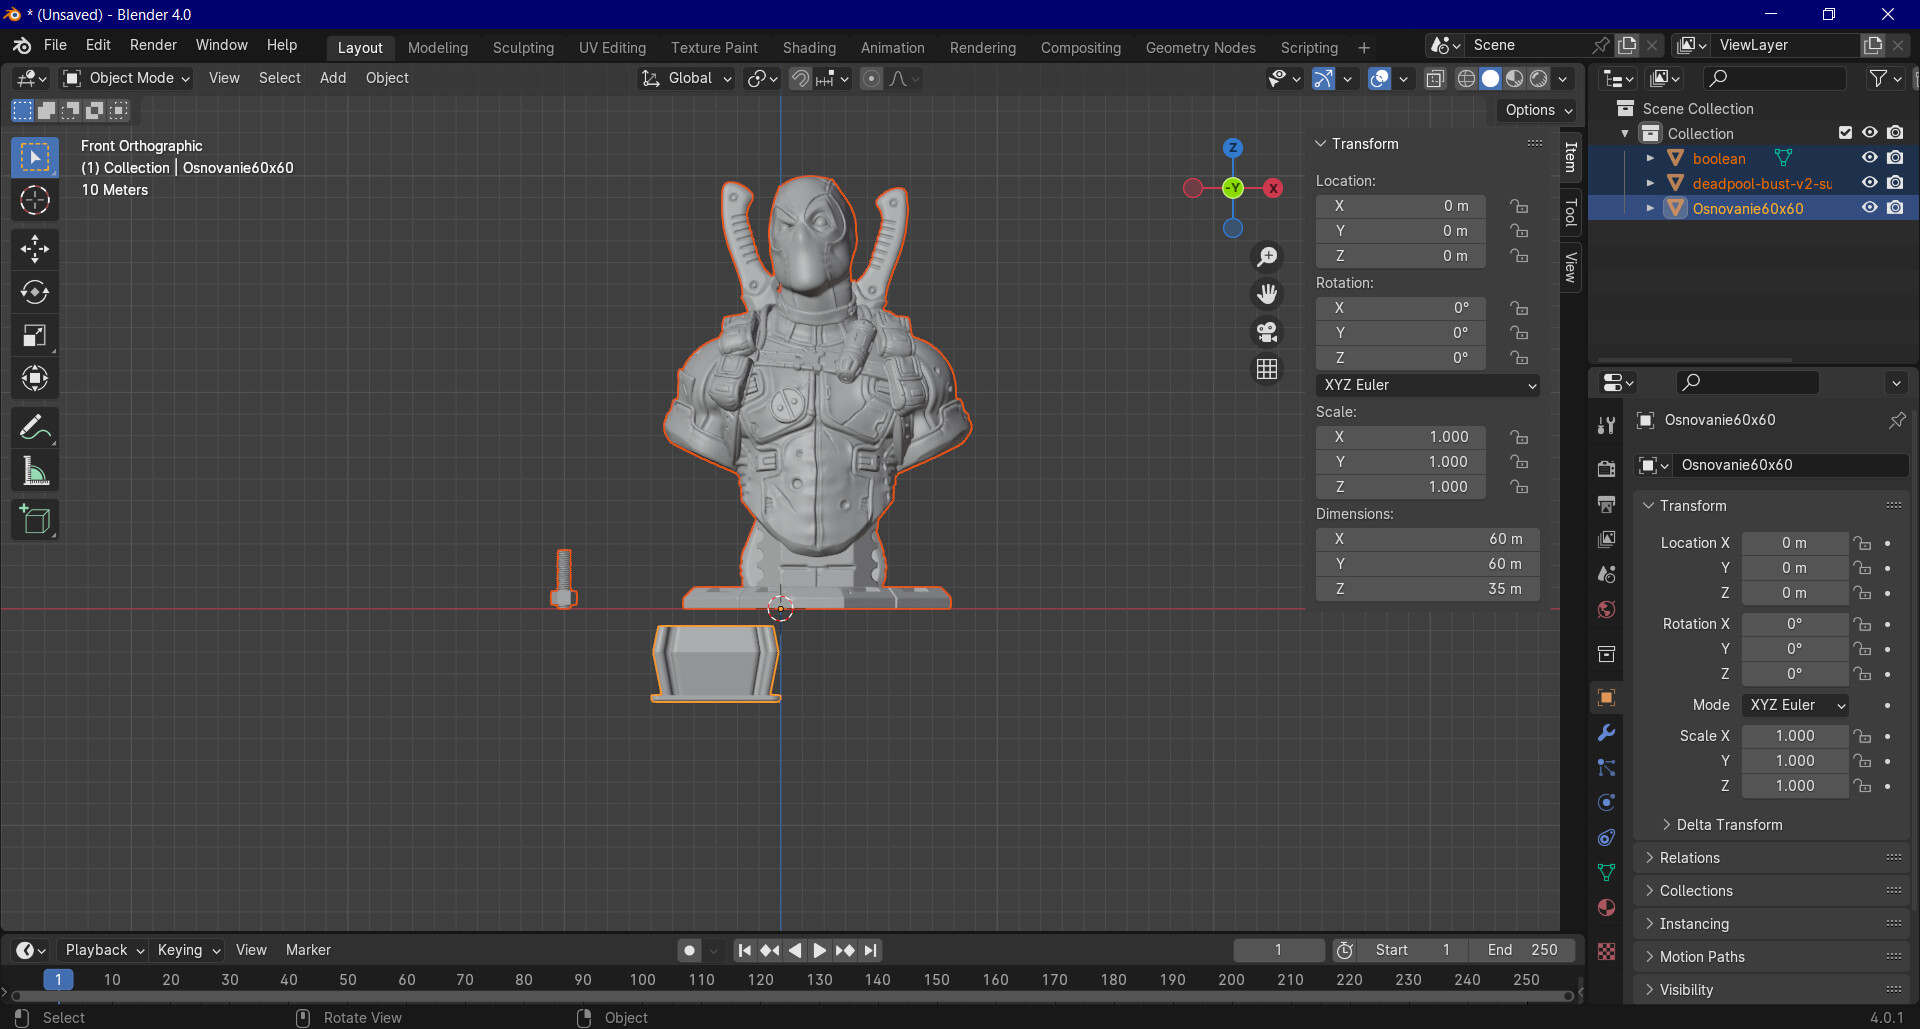1920x1029 pixels.
Task: Open the Render menu
Action: coord(153,45)
